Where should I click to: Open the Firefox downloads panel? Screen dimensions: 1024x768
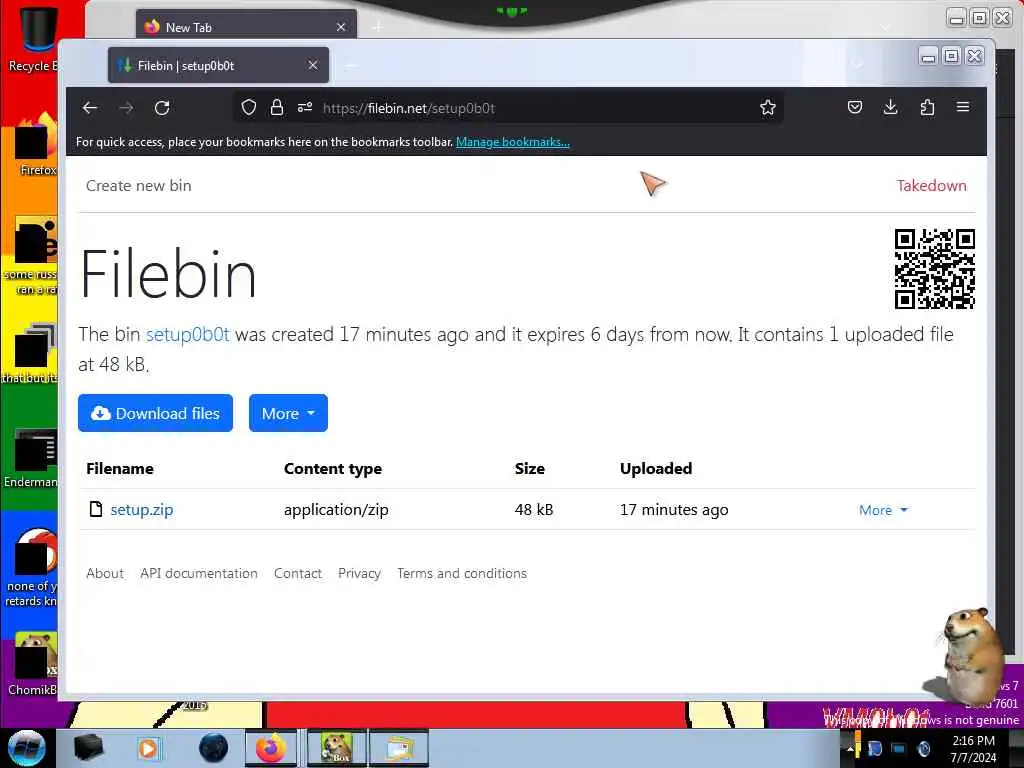[x=891, y=107]
